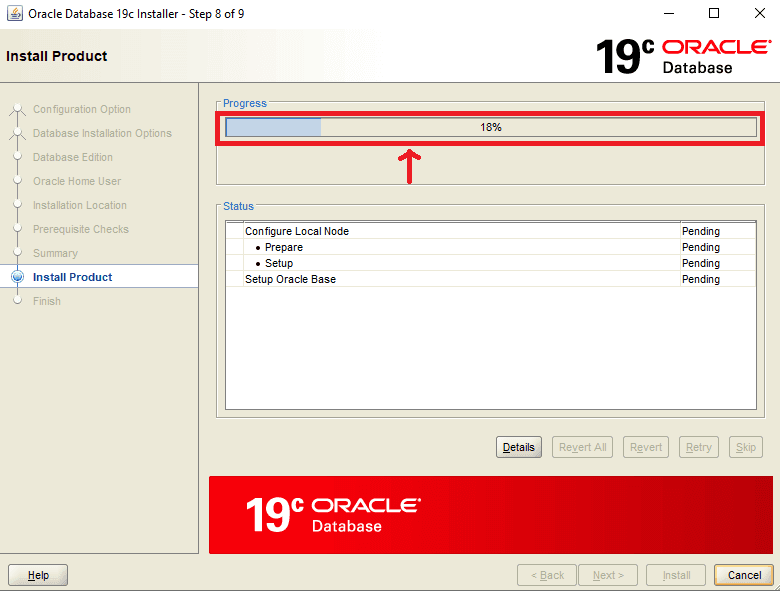The image size is (780, 591).
Task: Open Help for the installer
Action: point(38,575)
